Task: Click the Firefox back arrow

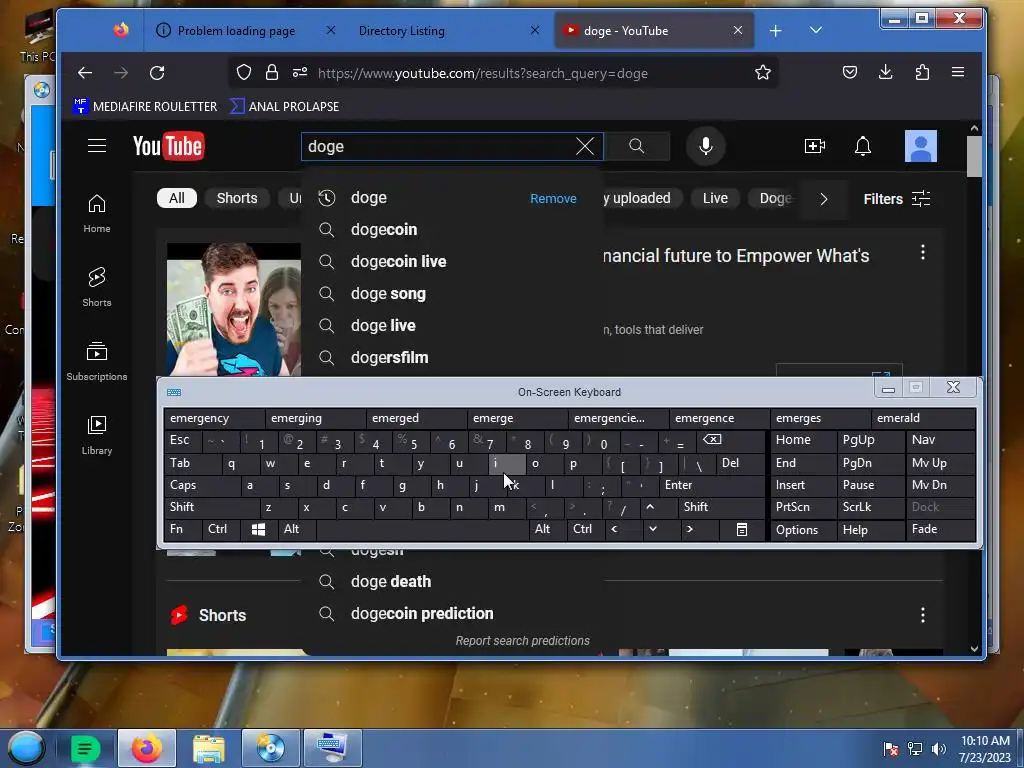Action: click(85, 72)
